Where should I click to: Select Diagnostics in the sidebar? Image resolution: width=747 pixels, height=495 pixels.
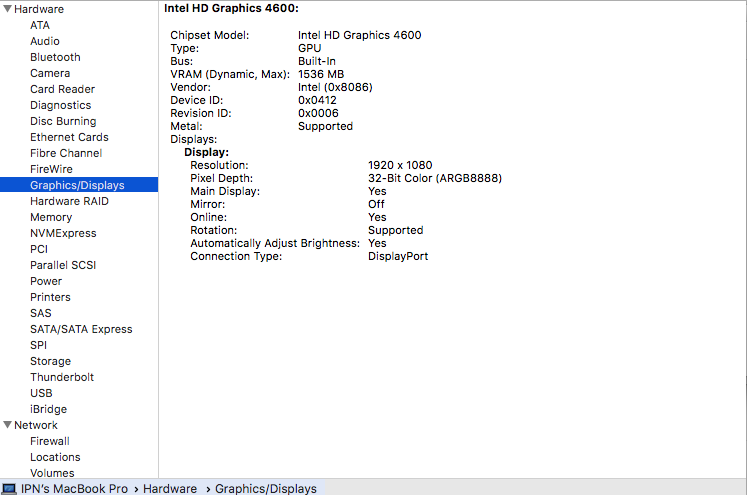[x=61, y=105]
